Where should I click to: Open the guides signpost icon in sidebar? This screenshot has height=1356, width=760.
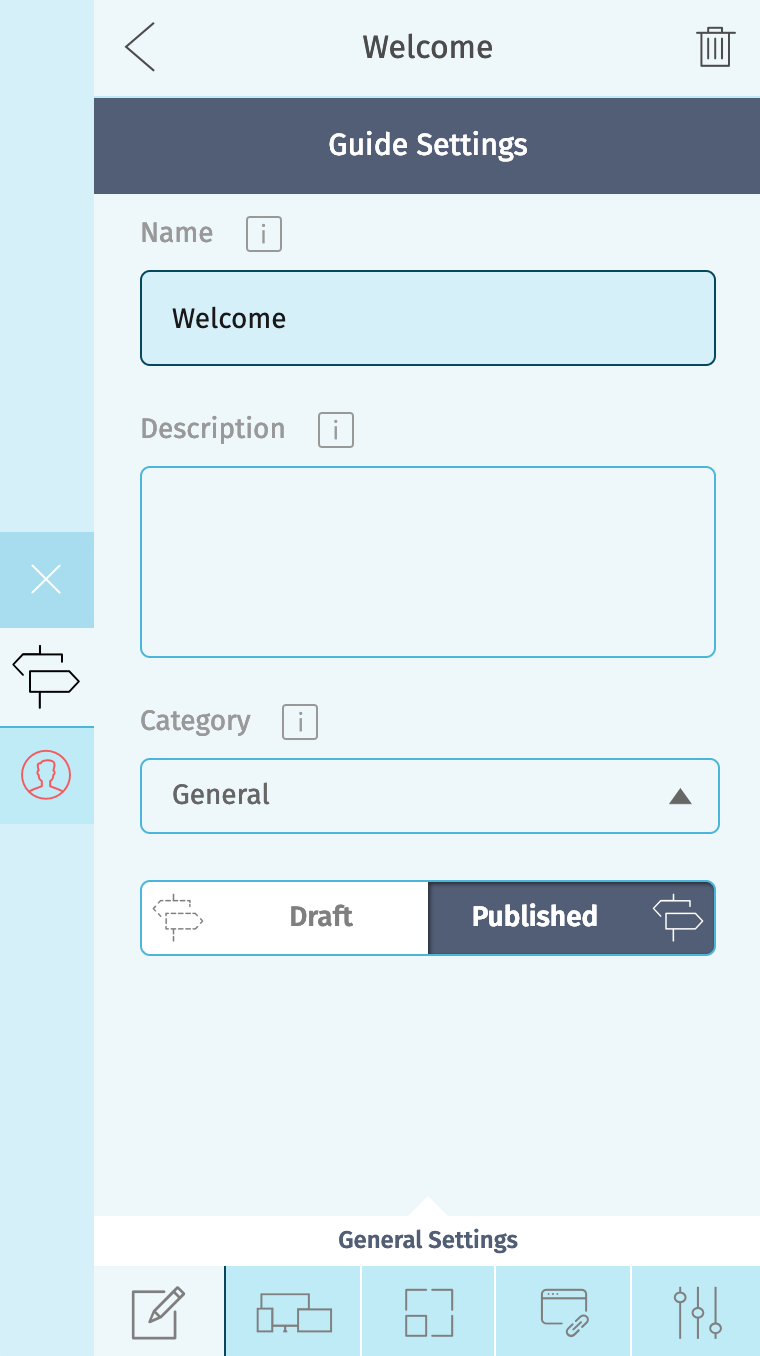click(46, 677)
